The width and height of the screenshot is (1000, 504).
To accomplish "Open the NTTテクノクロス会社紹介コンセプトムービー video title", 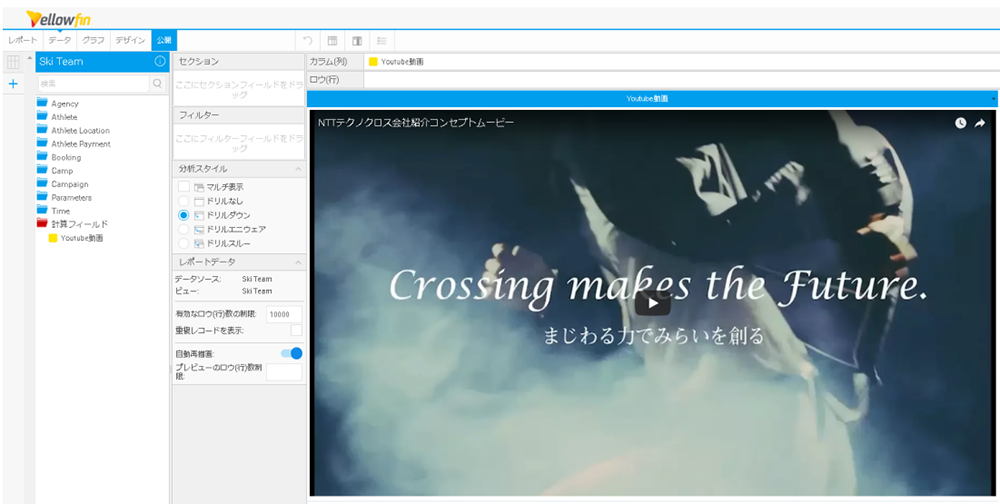I will tap(416, 122).
